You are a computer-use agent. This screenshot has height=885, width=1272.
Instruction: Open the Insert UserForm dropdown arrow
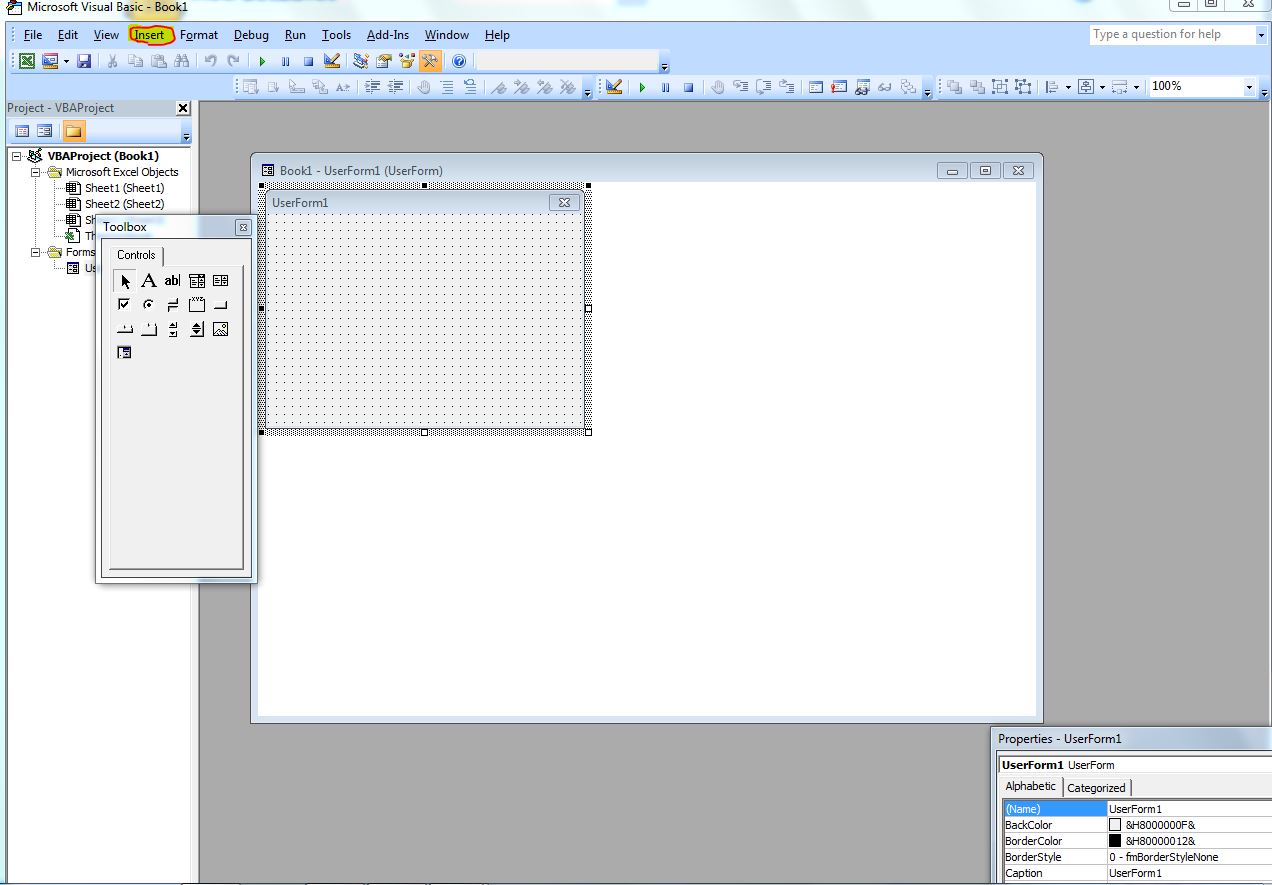point(64,61)
